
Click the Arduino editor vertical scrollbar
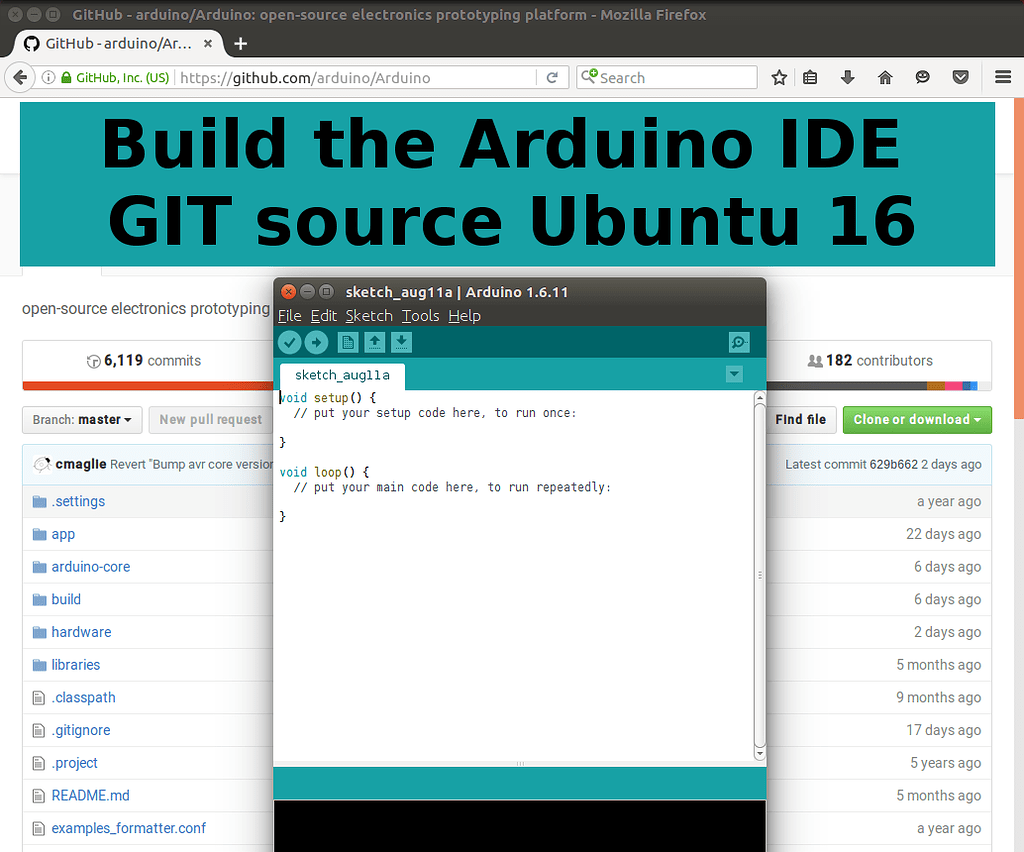tap(760, 576)
